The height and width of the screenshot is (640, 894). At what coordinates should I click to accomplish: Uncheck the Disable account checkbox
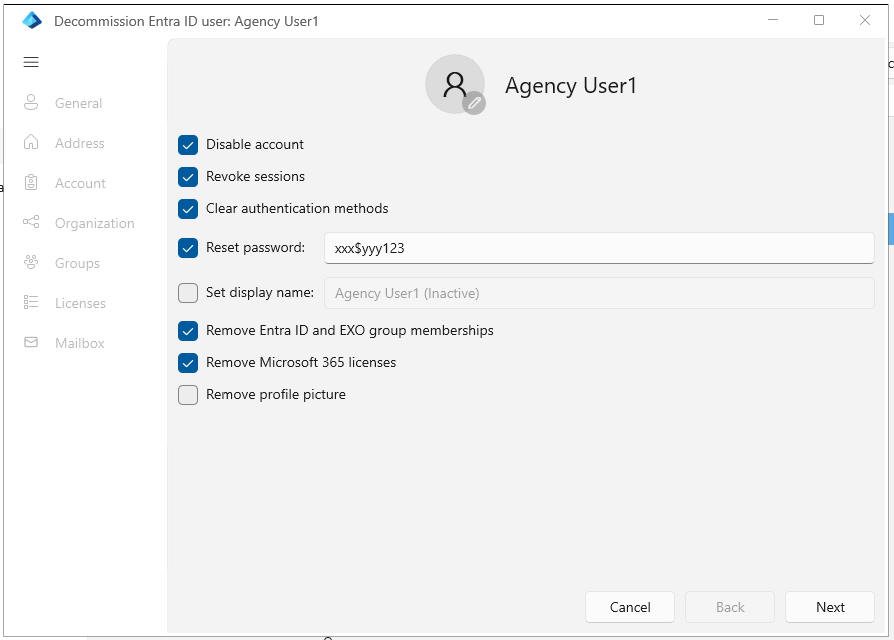point(188,145)
